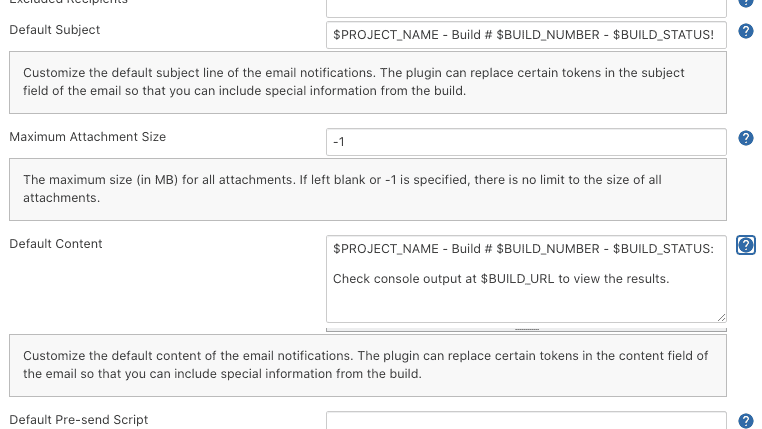Click the Default Subject label

click(55, 30)
